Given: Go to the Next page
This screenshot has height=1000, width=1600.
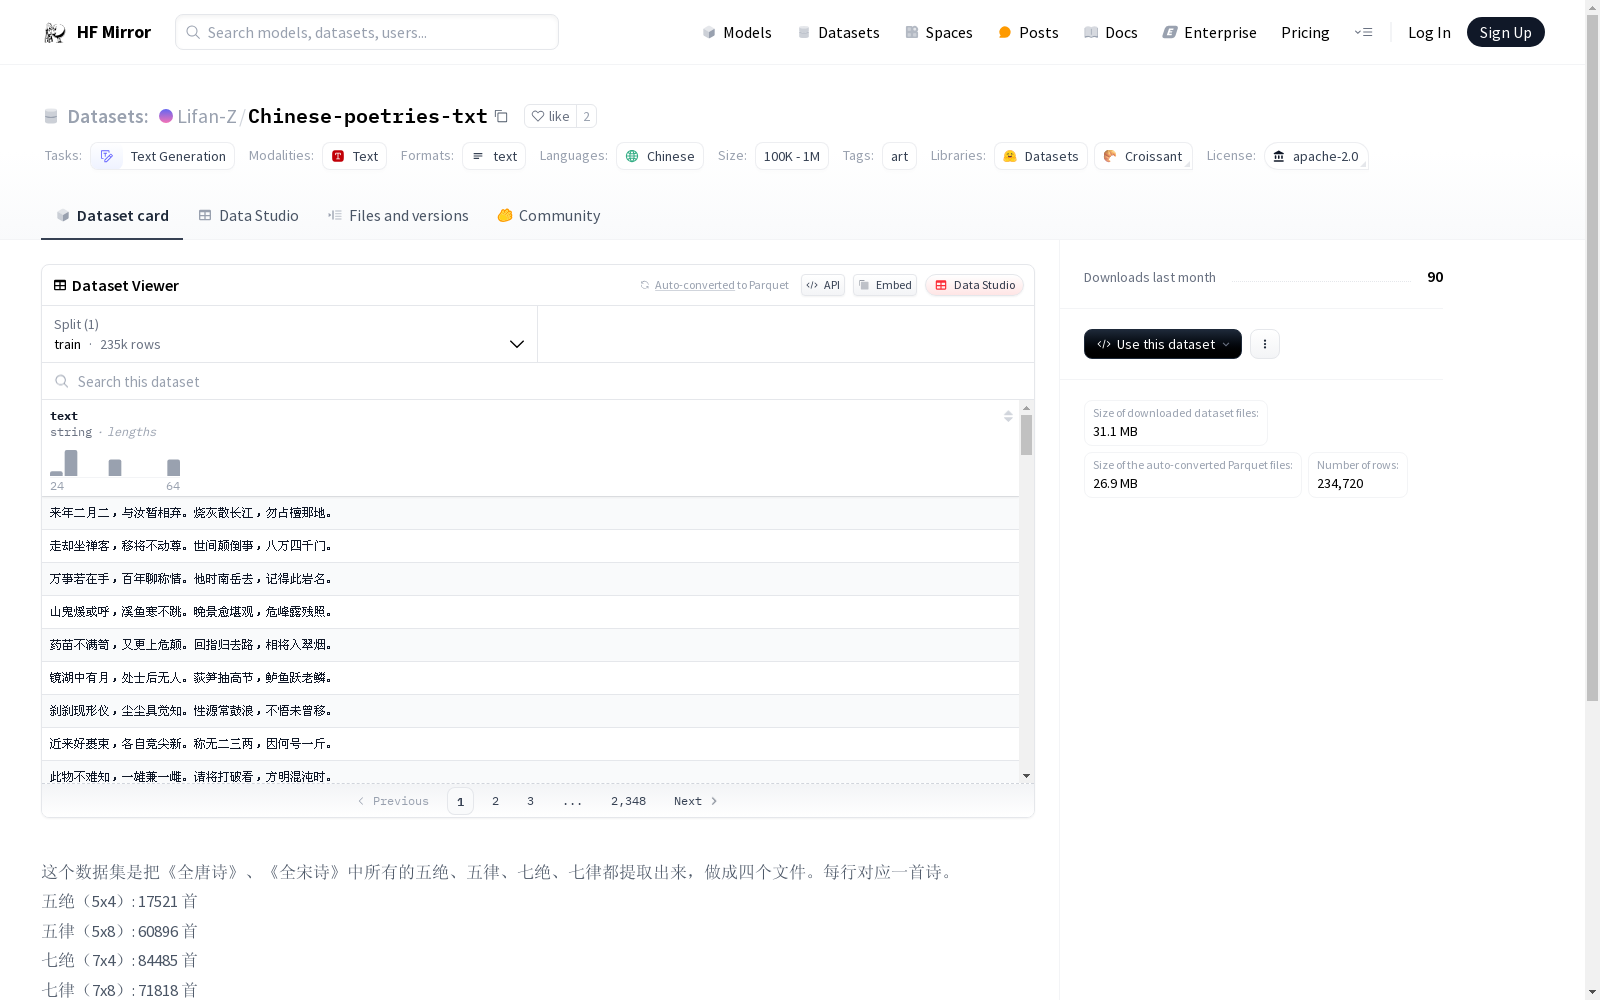Looking at the screenshot, I should pyautogui.click(x=695, y=801).
